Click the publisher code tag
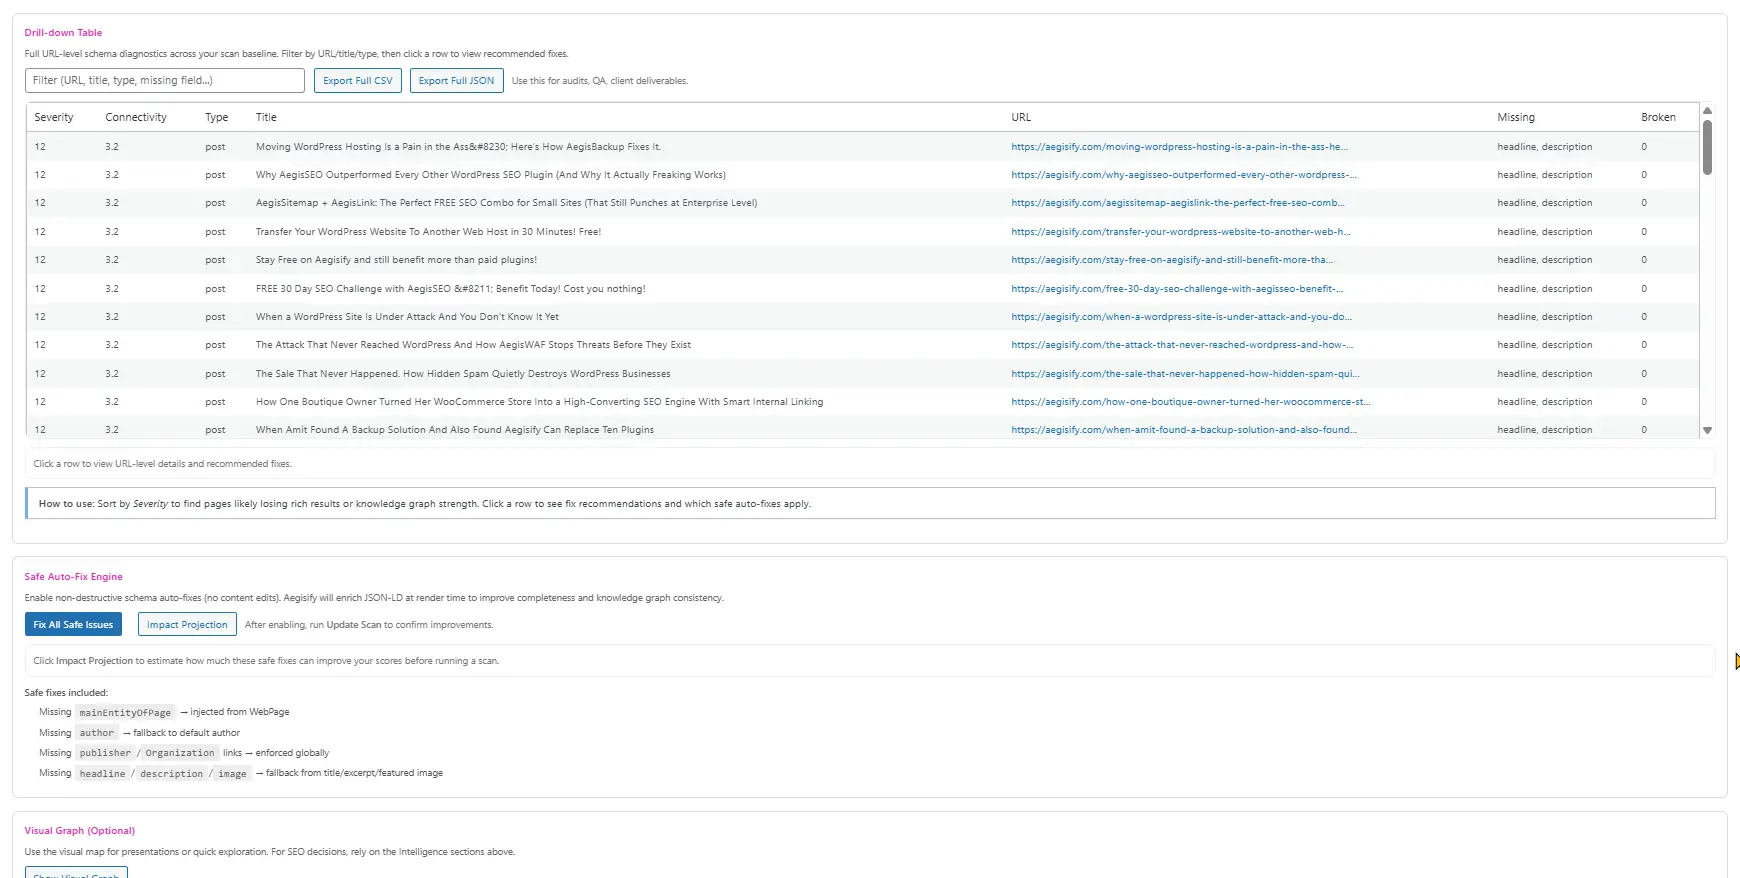The image size is (1740, 878). [105, 753]
